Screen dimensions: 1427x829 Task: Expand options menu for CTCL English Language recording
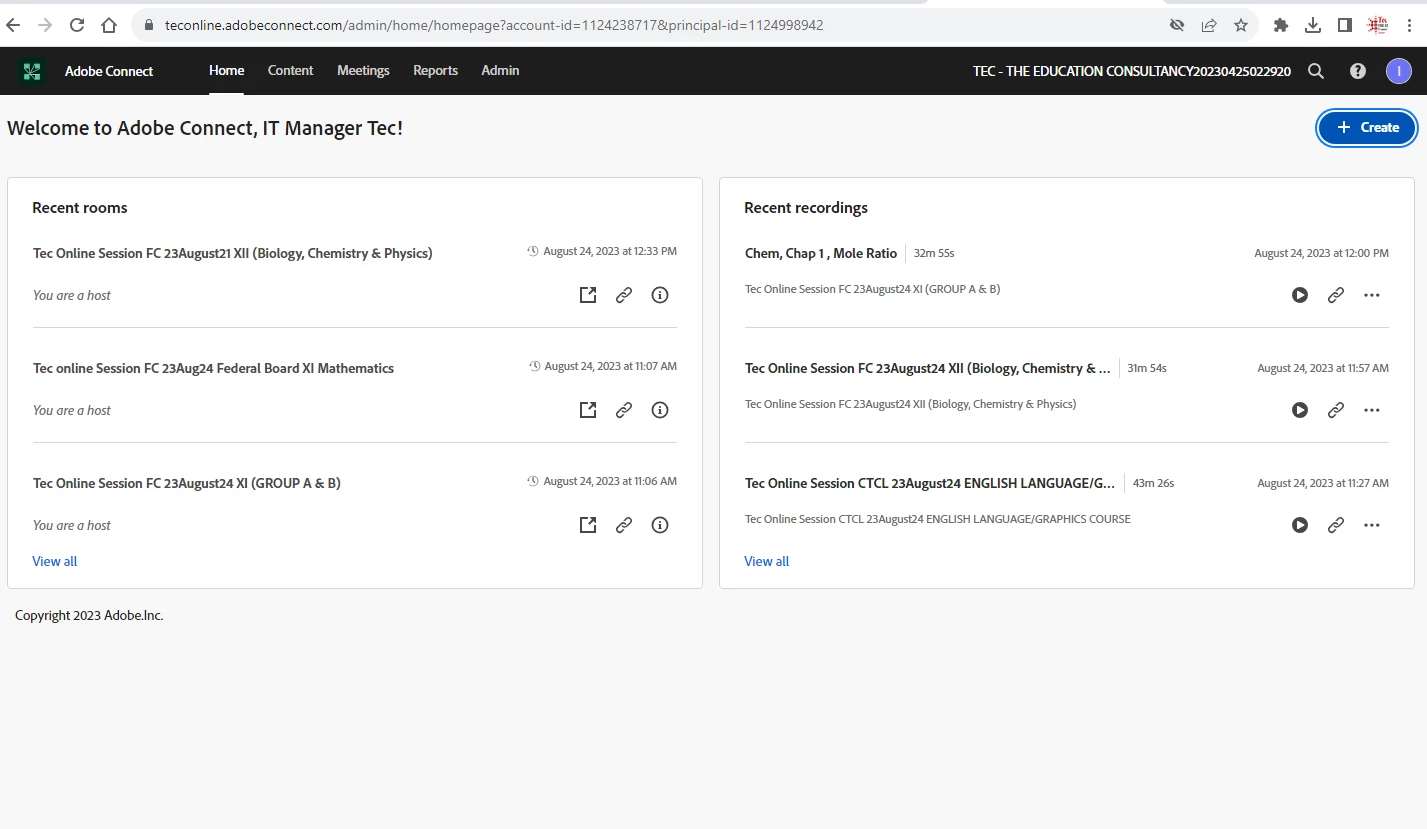pyautogui.click(x=1372, y=525)
